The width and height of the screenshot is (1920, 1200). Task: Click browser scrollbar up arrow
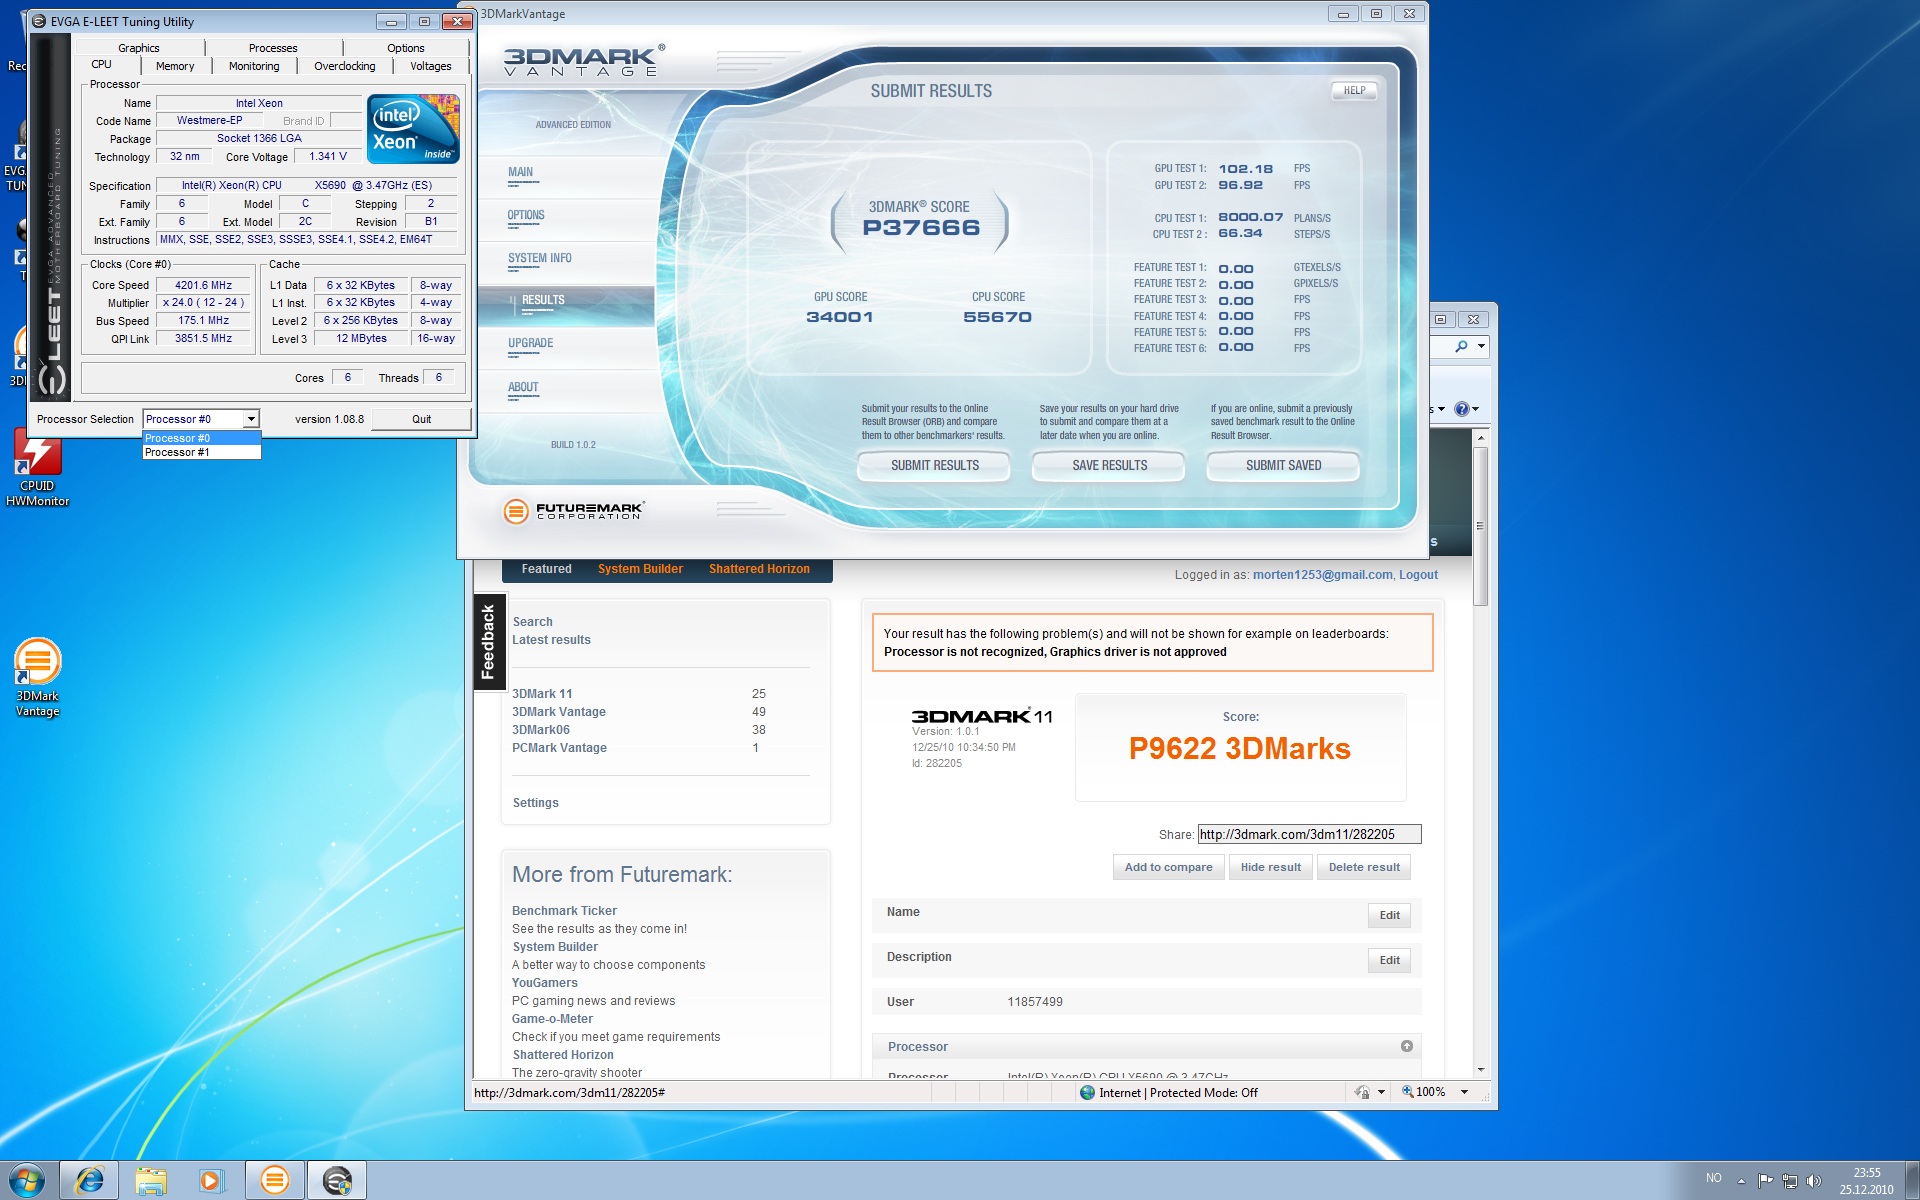(x=1481, y=439)
